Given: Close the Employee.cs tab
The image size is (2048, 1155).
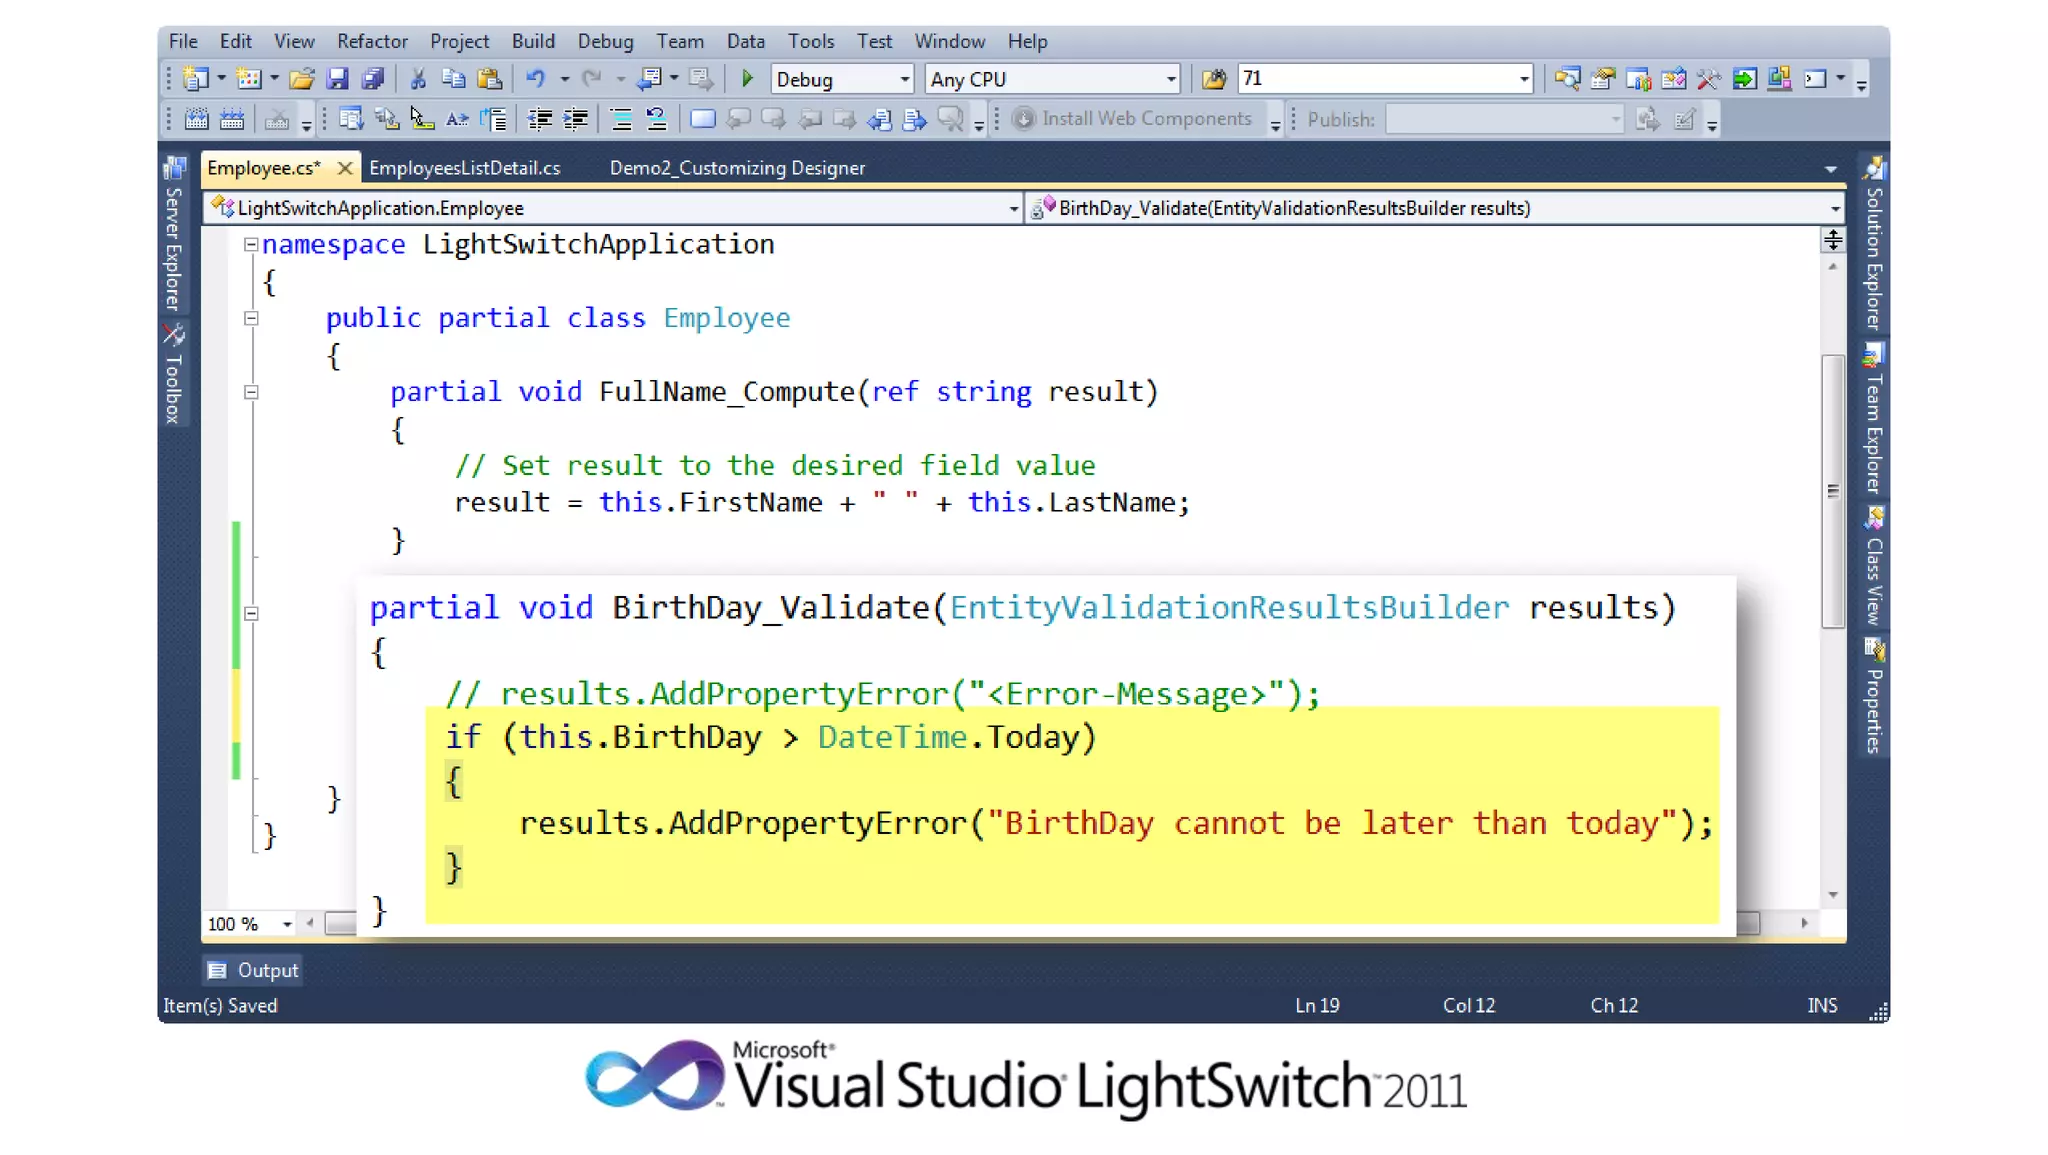Looking at the screenshot, I should [344, 168].
